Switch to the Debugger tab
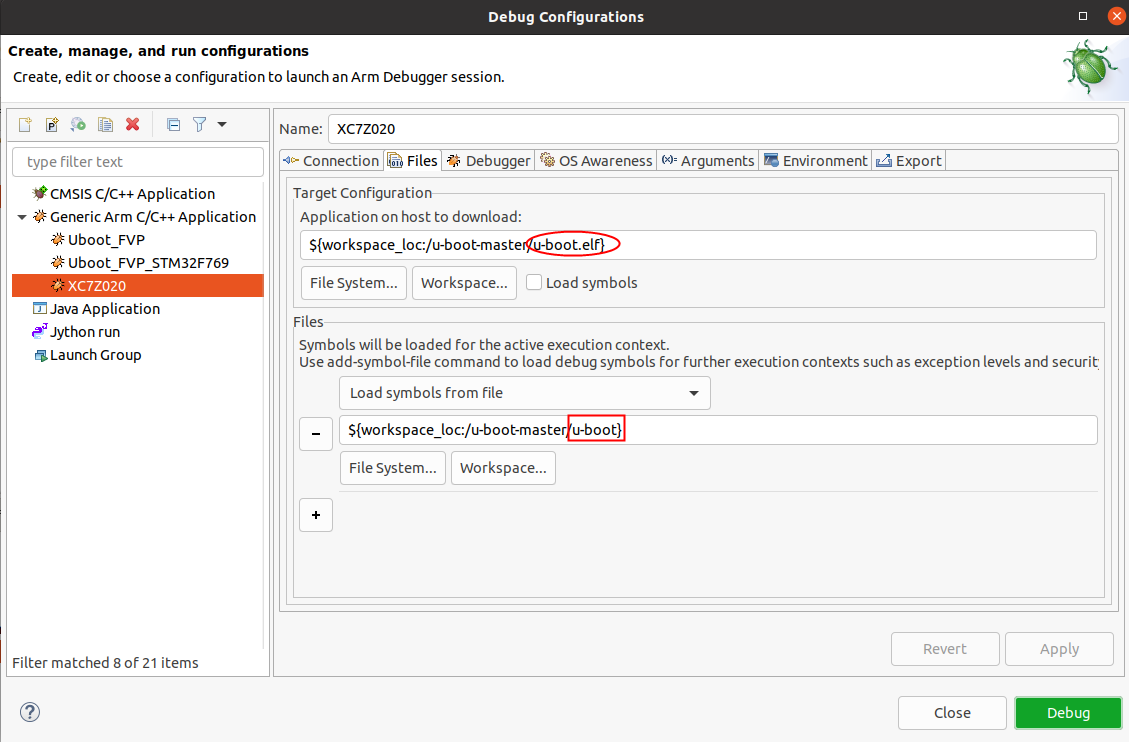The image size is (1129, 742). pos(488,161)
